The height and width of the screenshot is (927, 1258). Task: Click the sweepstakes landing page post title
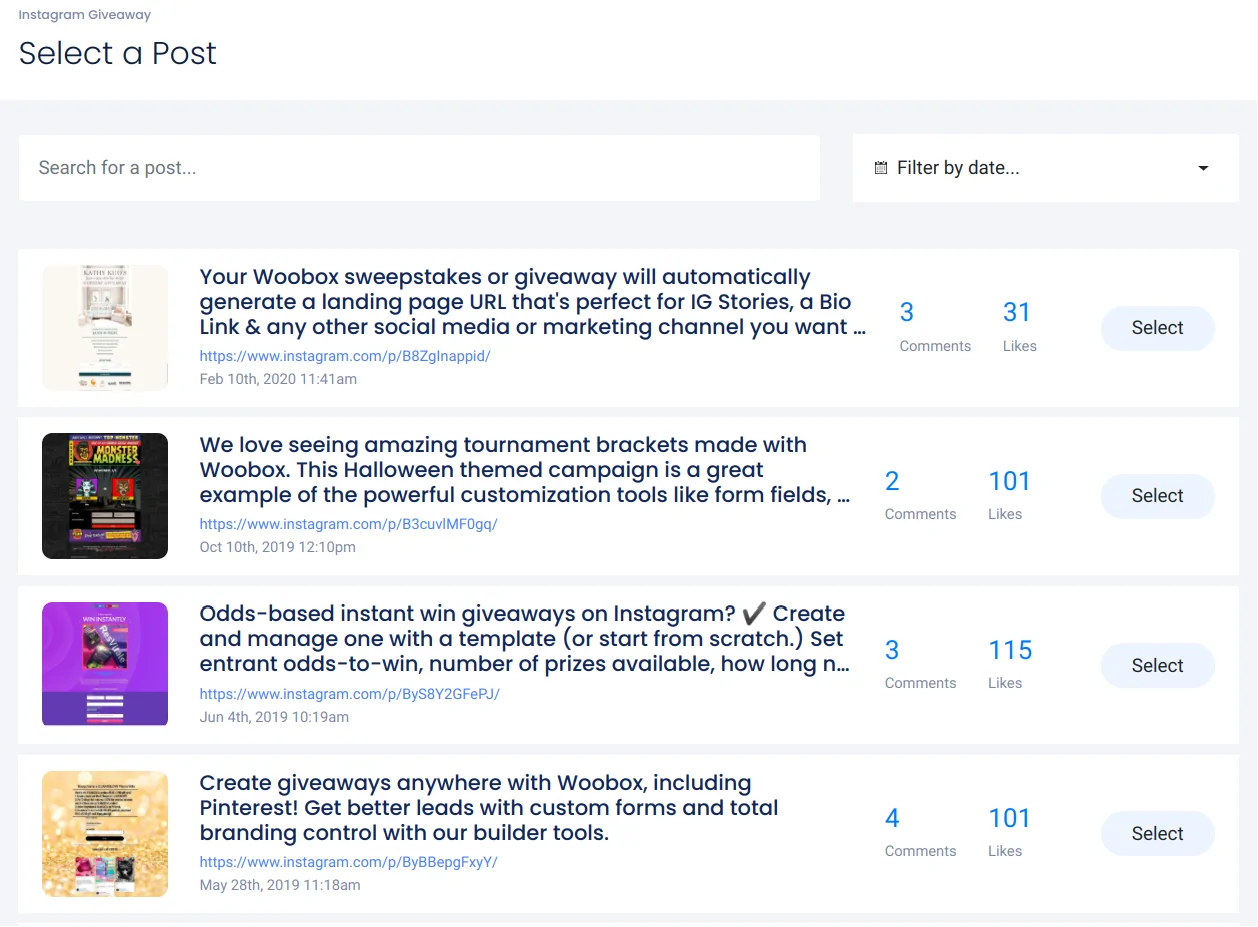(532, 302)
